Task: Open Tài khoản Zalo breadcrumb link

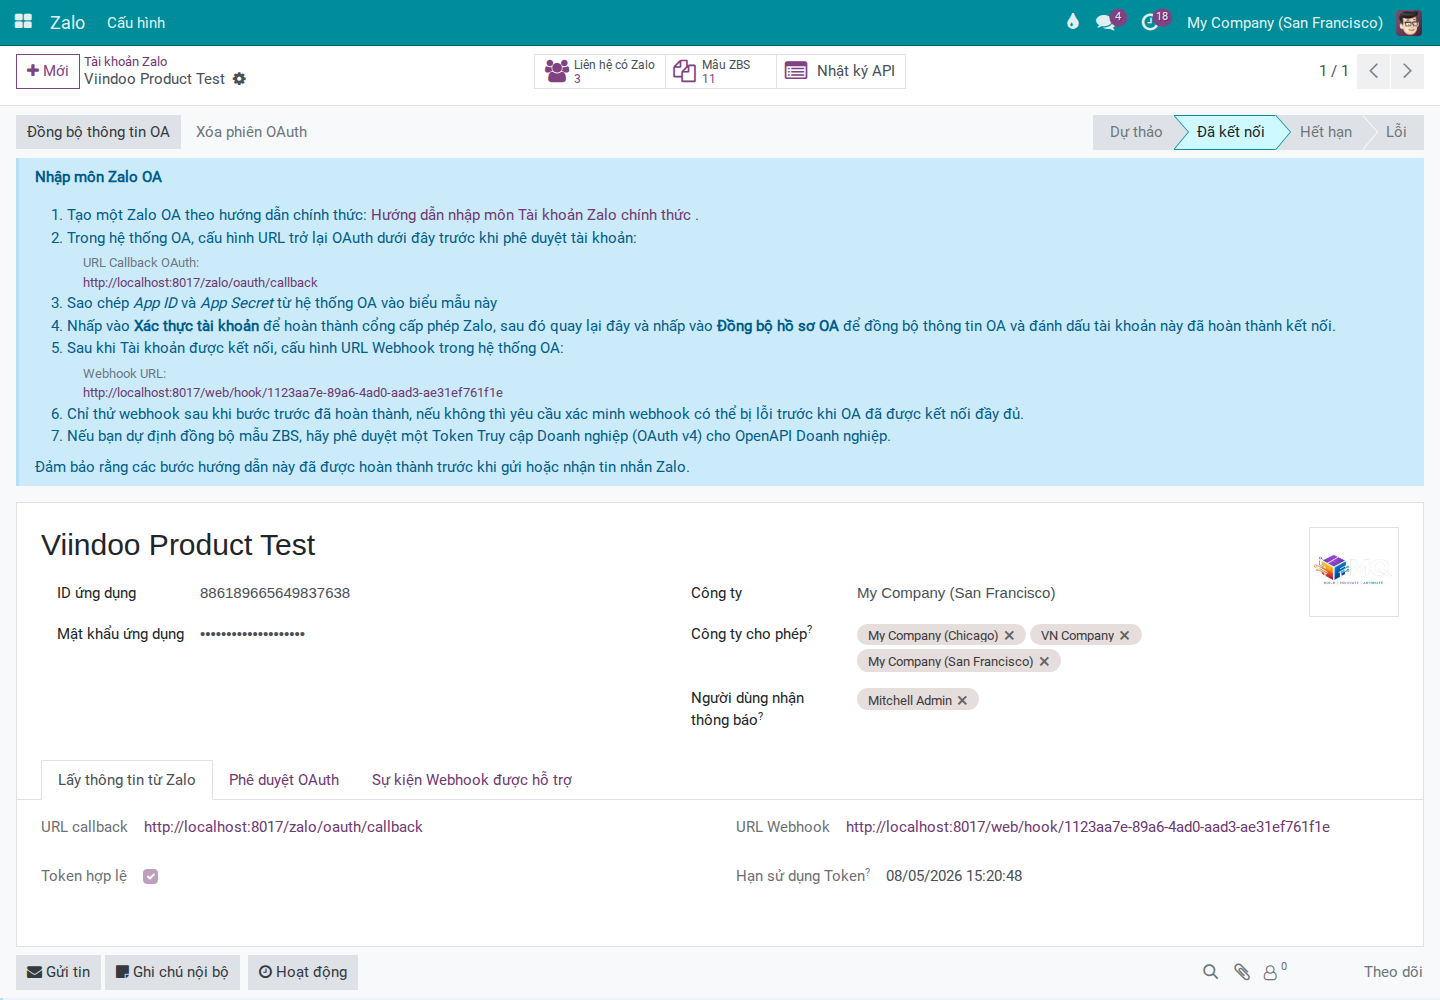Action: point(126,62)
